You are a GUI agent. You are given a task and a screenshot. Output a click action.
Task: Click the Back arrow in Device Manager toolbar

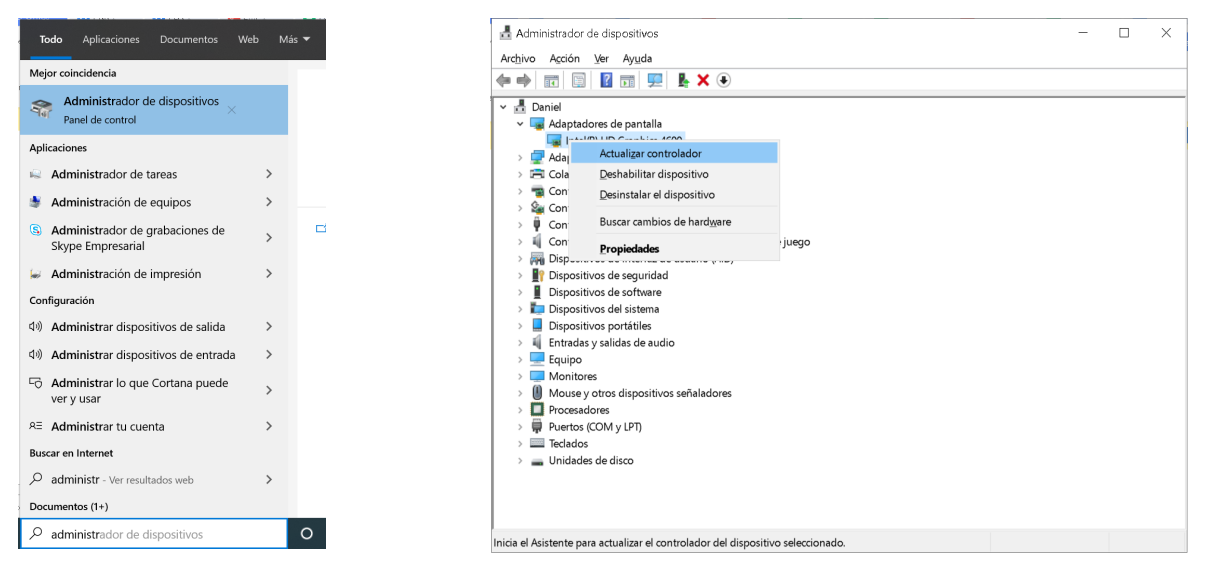tap(503, 80)
